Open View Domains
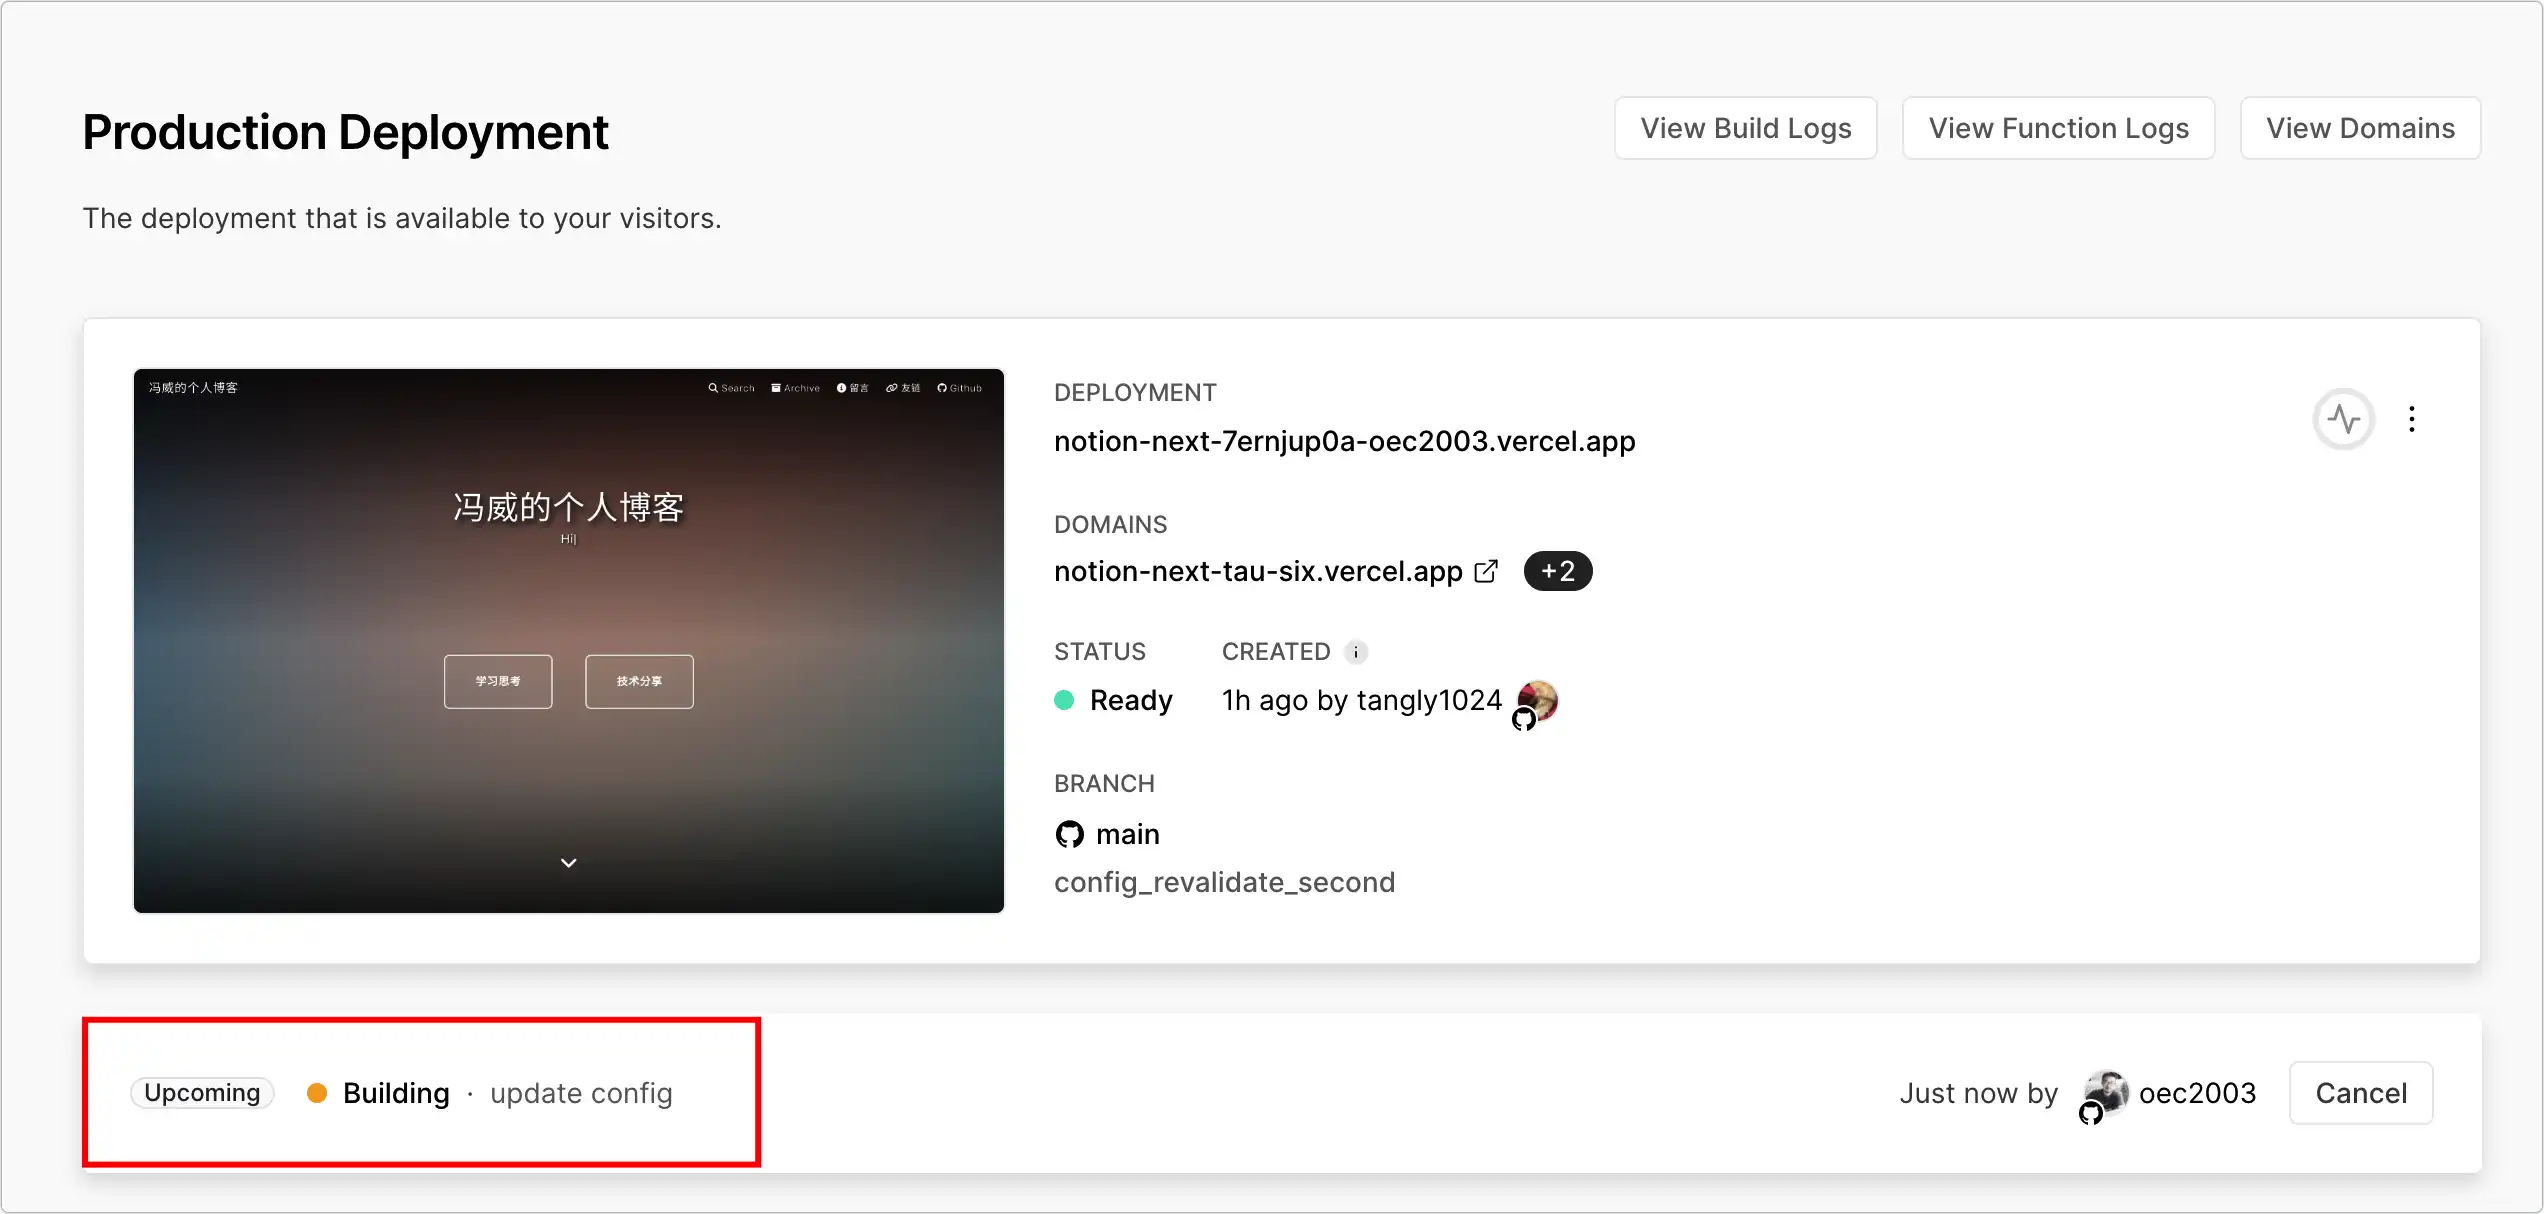Image resolution: width=2544 pixels, height=1214 pixels. pos(2360,128)
